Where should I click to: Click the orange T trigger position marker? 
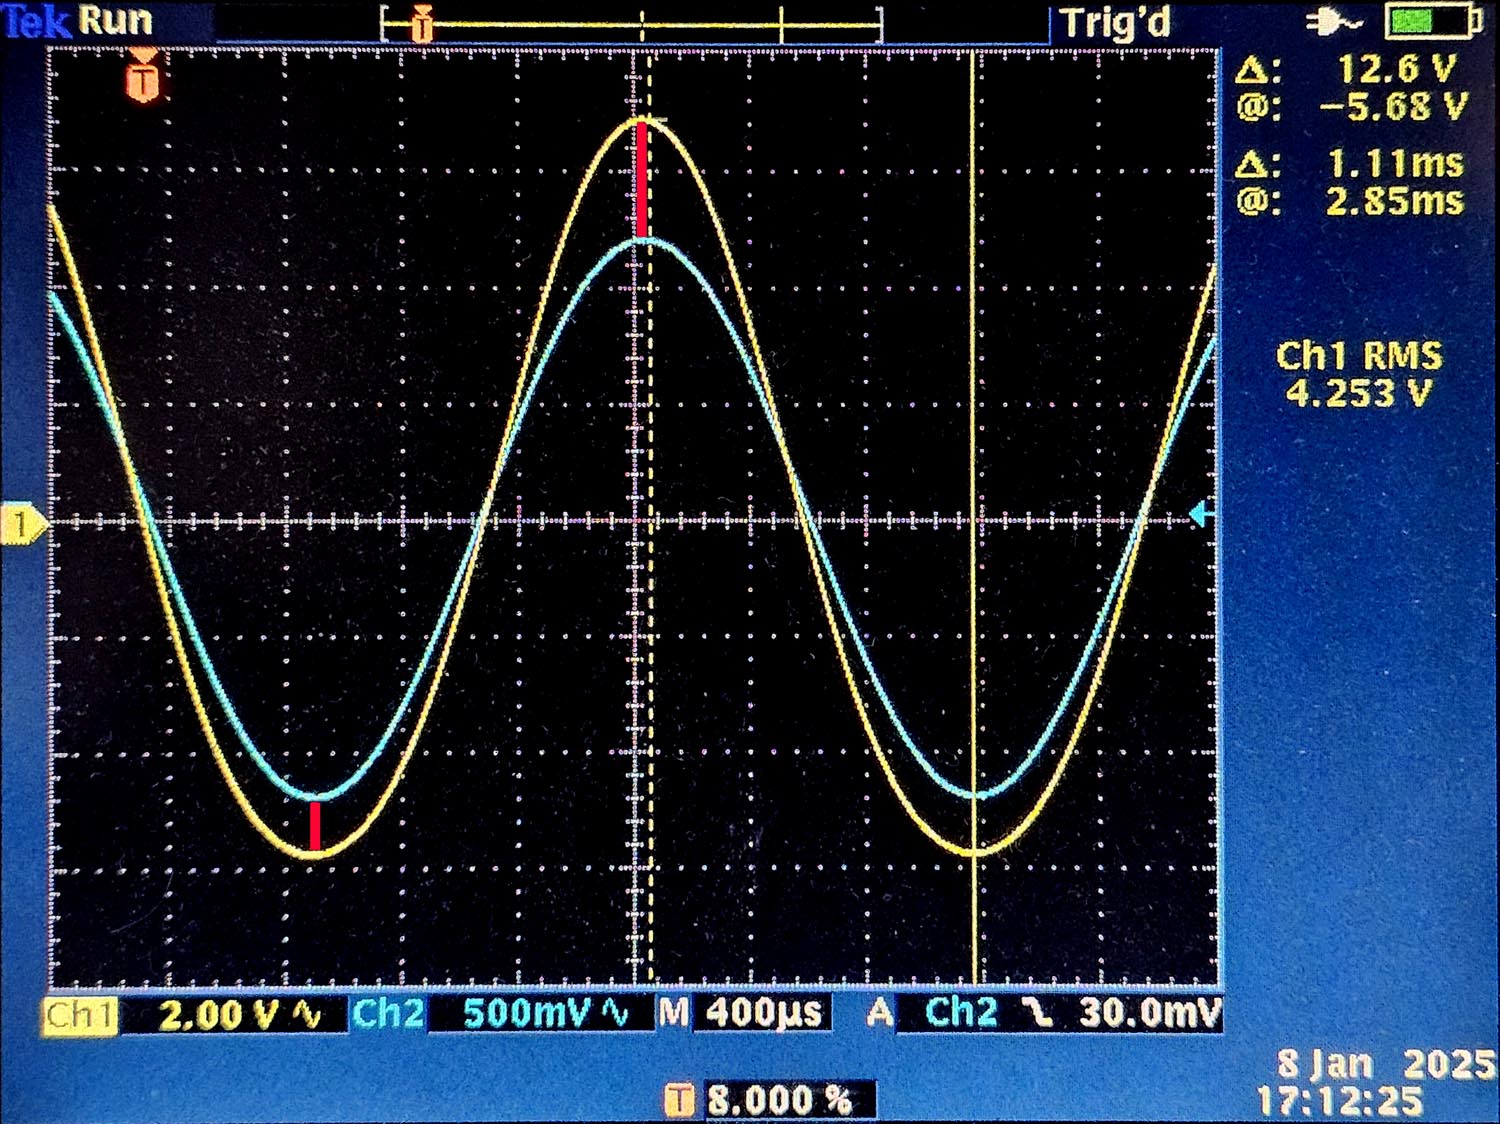[x=144, y=79]
